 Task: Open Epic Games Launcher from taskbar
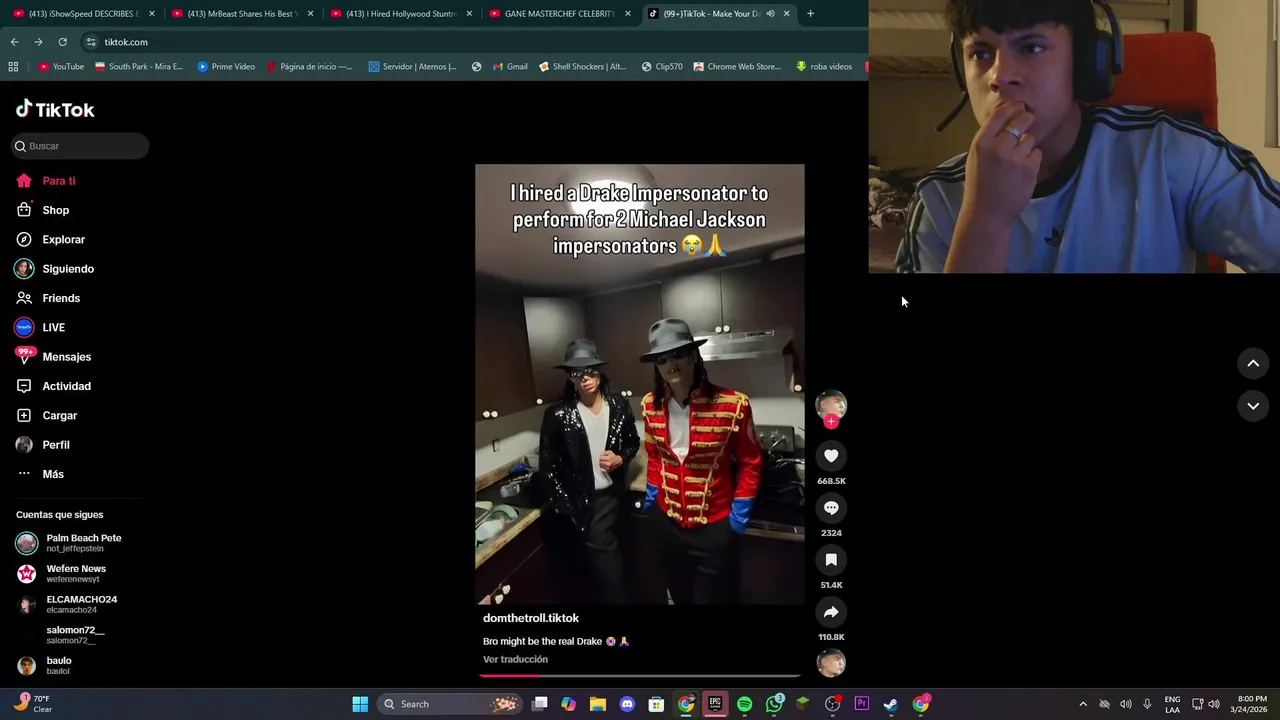coord(715,704)
